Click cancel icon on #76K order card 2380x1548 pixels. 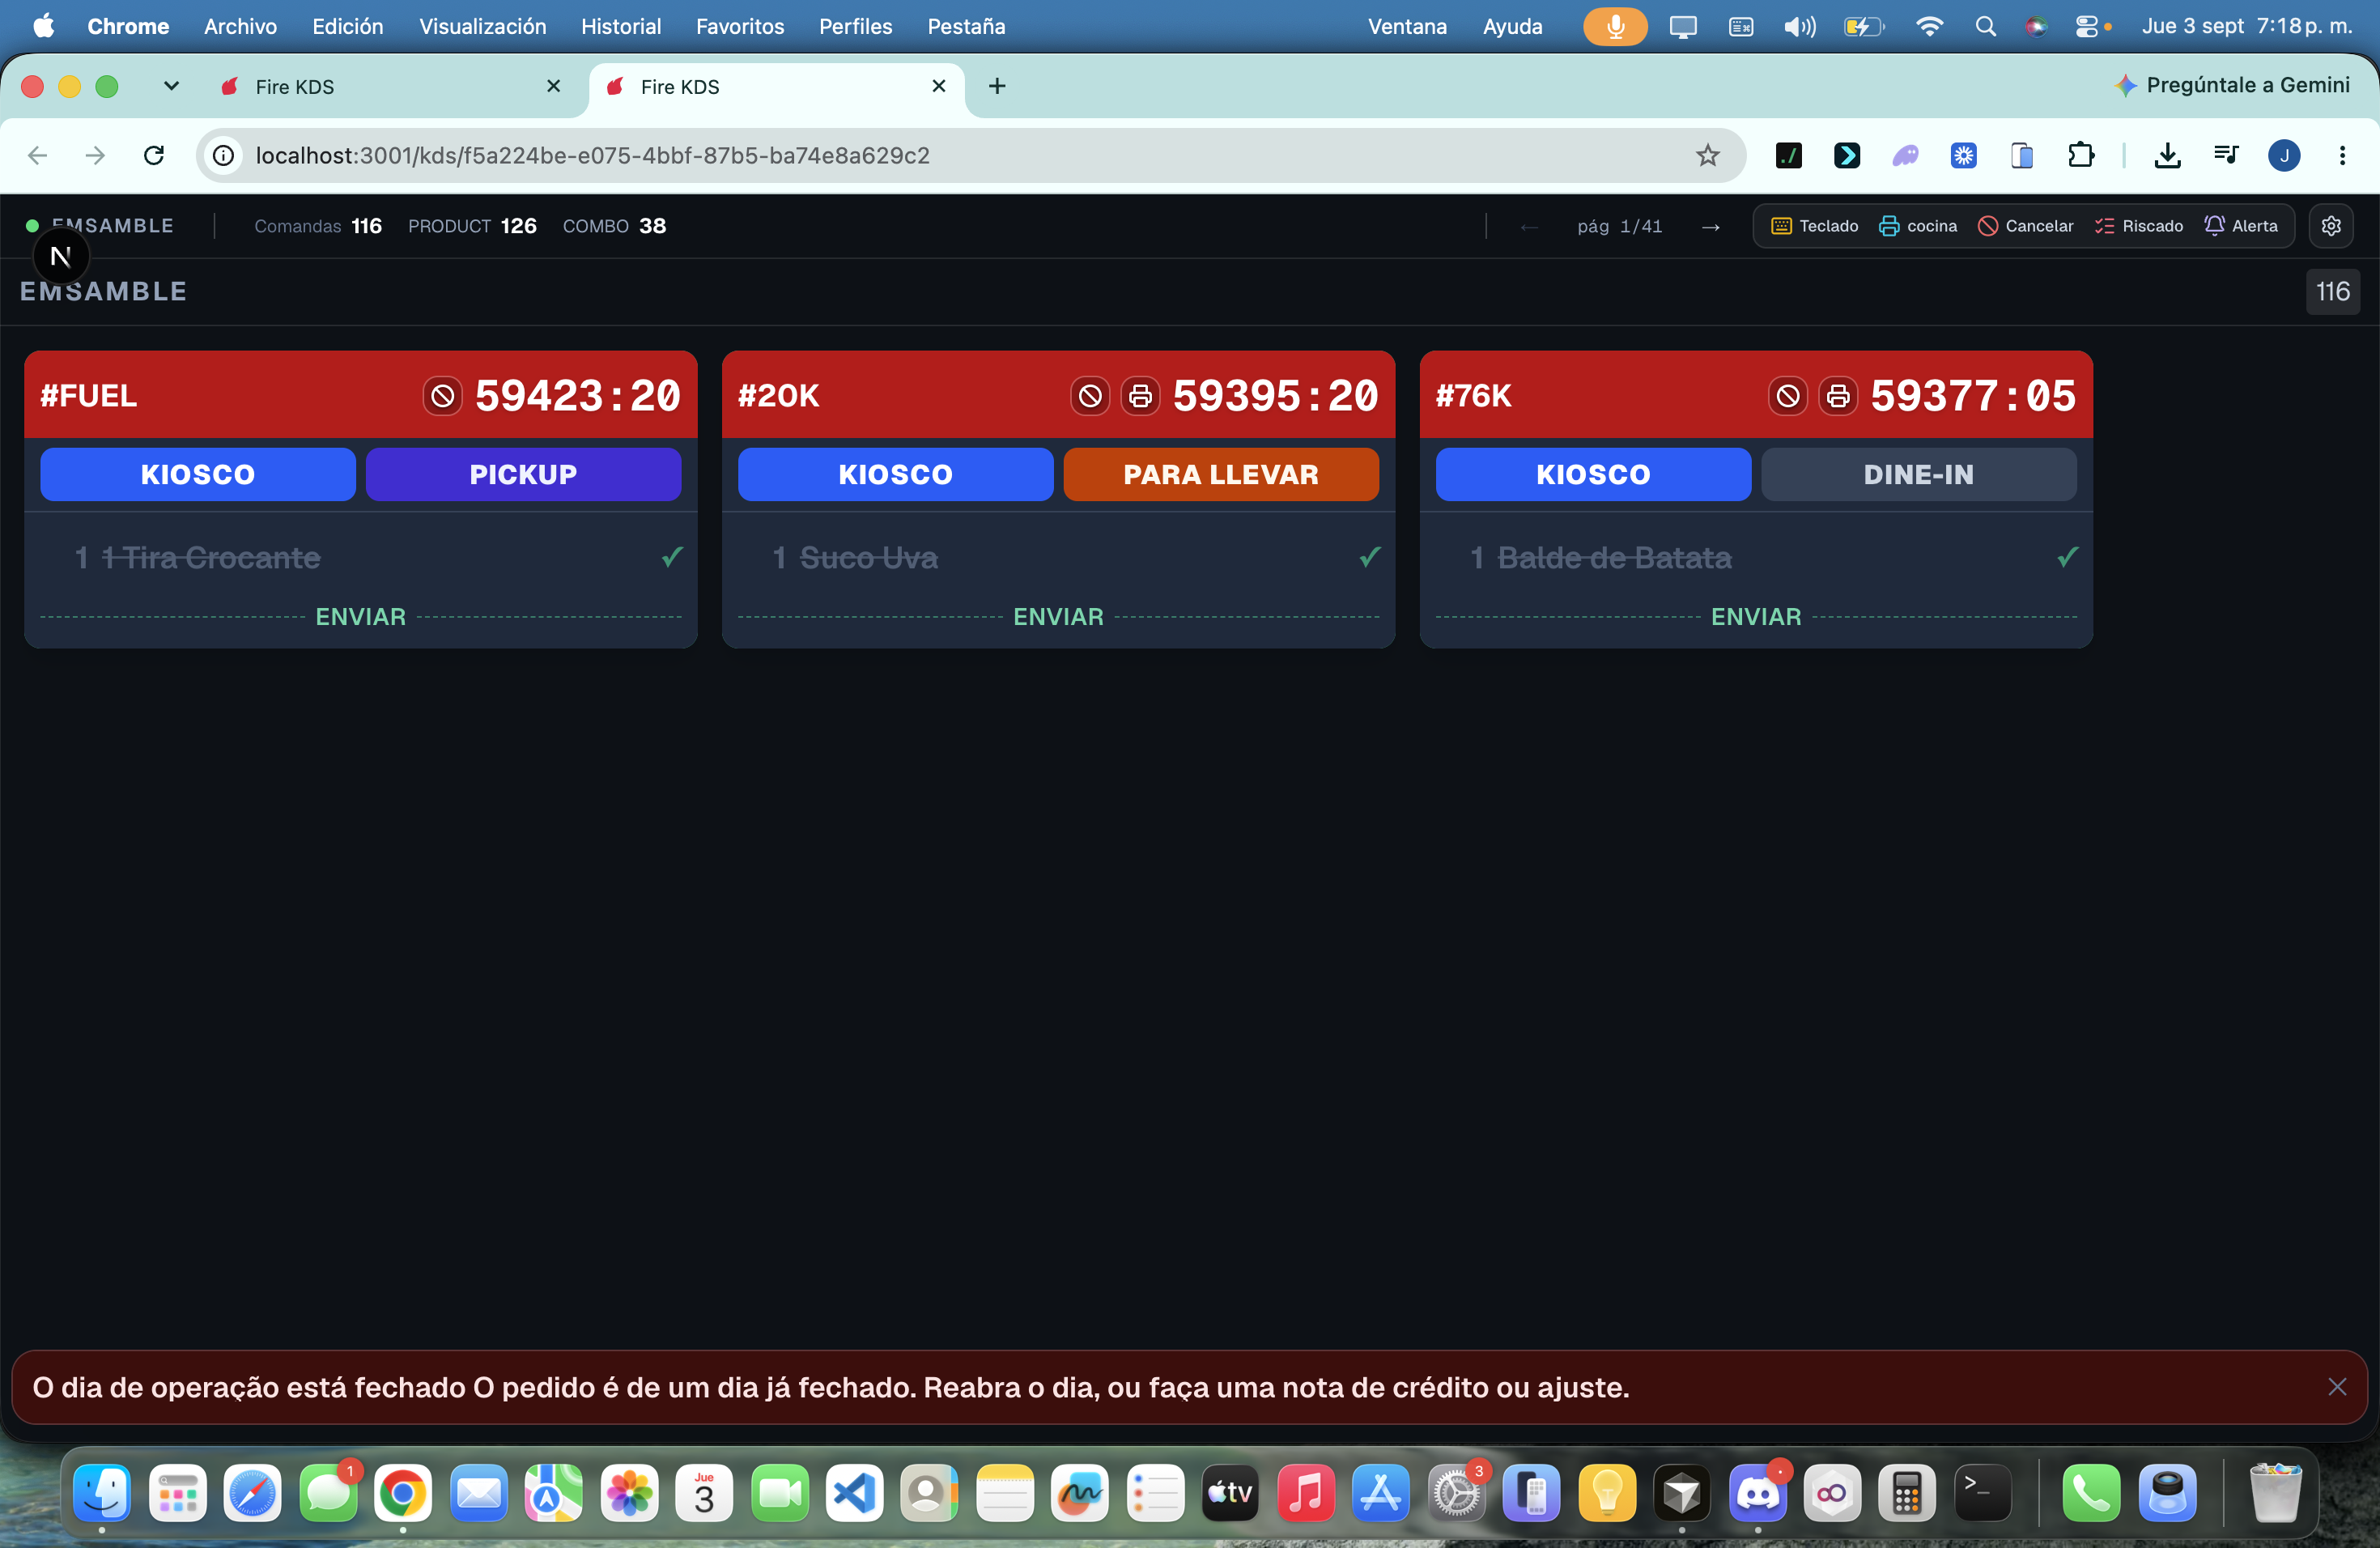[1788, 396]
